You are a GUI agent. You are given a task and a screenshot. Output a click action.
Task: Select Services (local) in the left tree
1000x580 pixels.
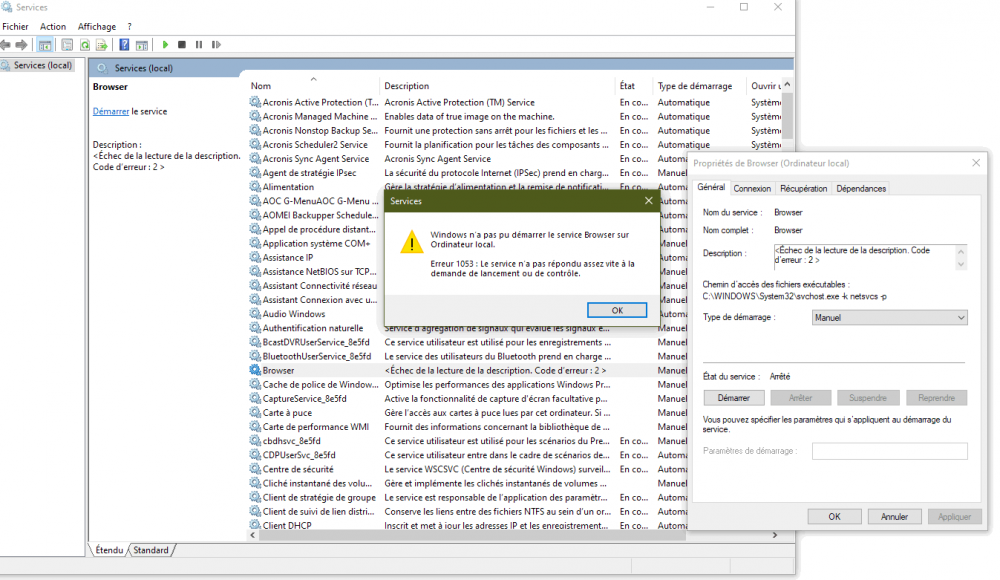(x=42, y=65)
